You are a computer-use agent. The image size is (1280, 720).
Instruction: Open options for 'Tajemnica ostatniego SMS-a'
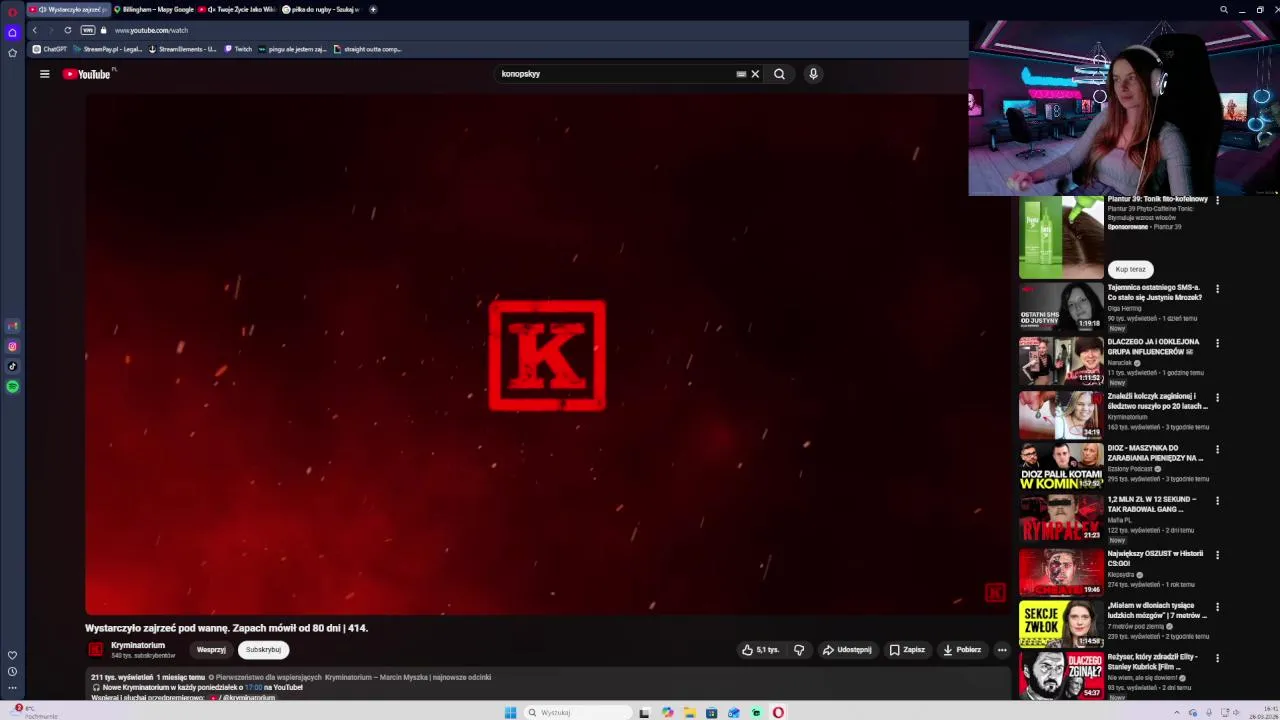(x=1217, y=289)
